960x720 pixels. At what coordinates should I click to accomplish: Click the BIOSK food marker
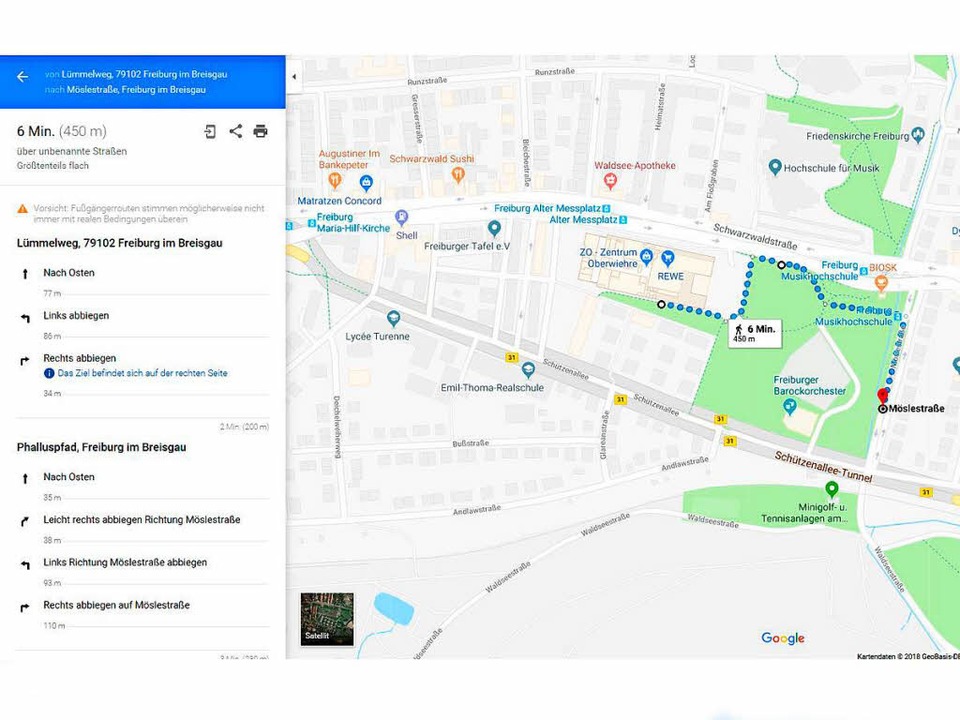(x=881, y=282)
